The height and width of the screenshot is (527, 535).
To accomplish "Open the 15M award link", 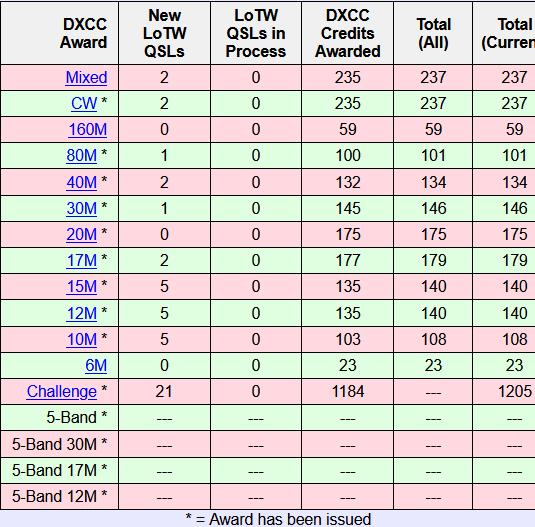I will 82,286.
